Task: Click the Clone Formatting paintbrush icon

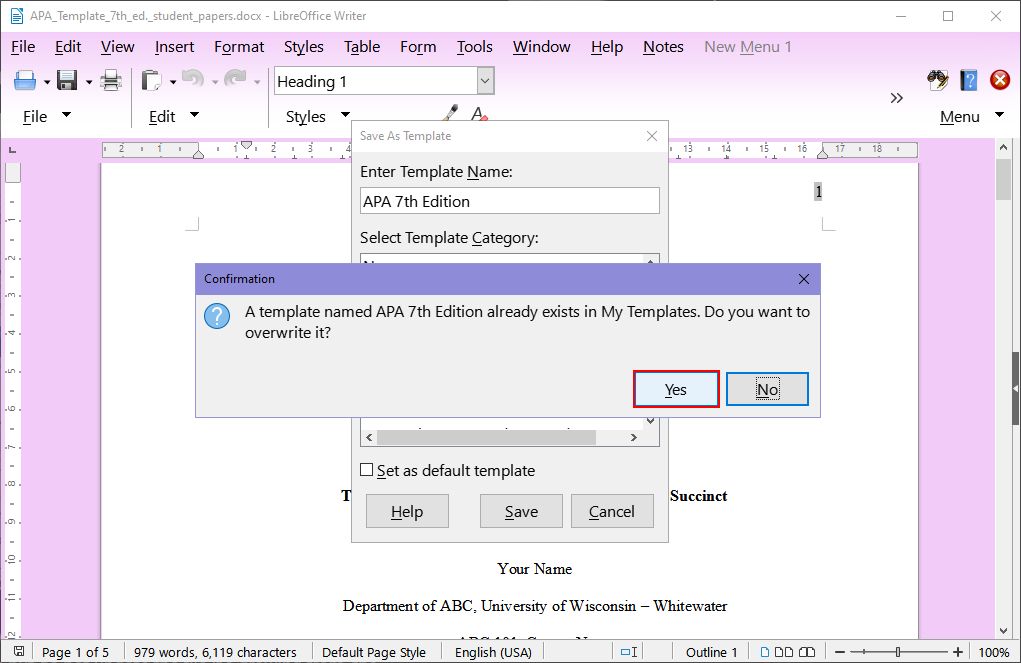Action: [x=450, y=113]
